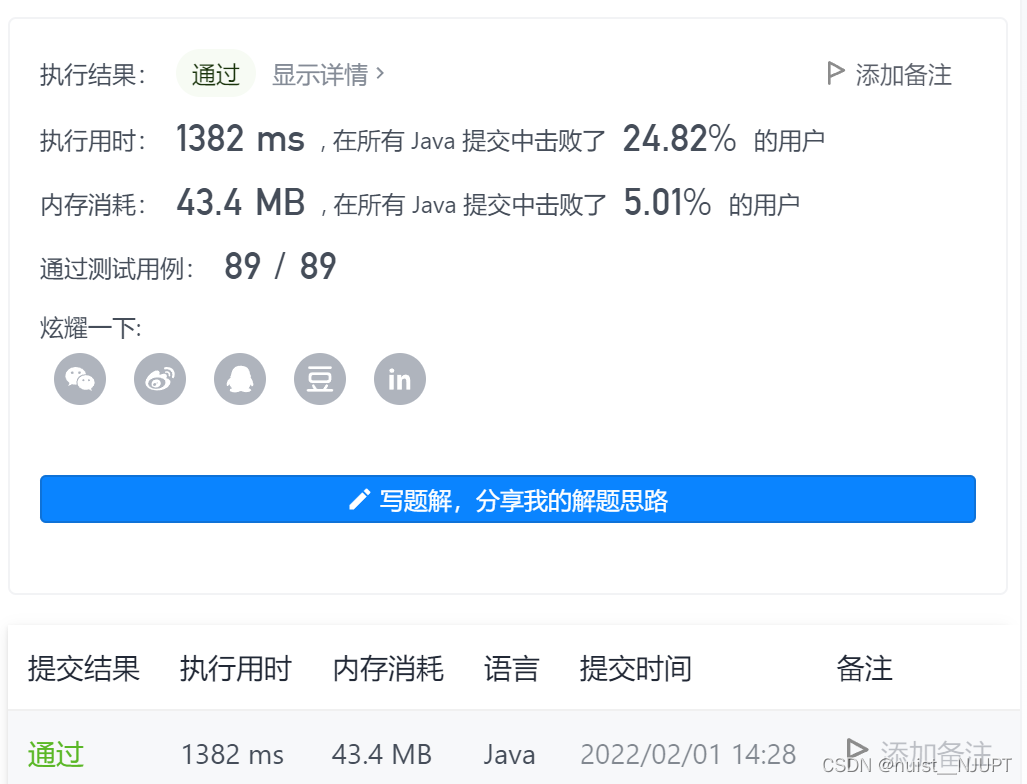This screenshot has width=1027, height=784.
Task: Click the 89 / 89 test cases value
Action: pos(280,267)
